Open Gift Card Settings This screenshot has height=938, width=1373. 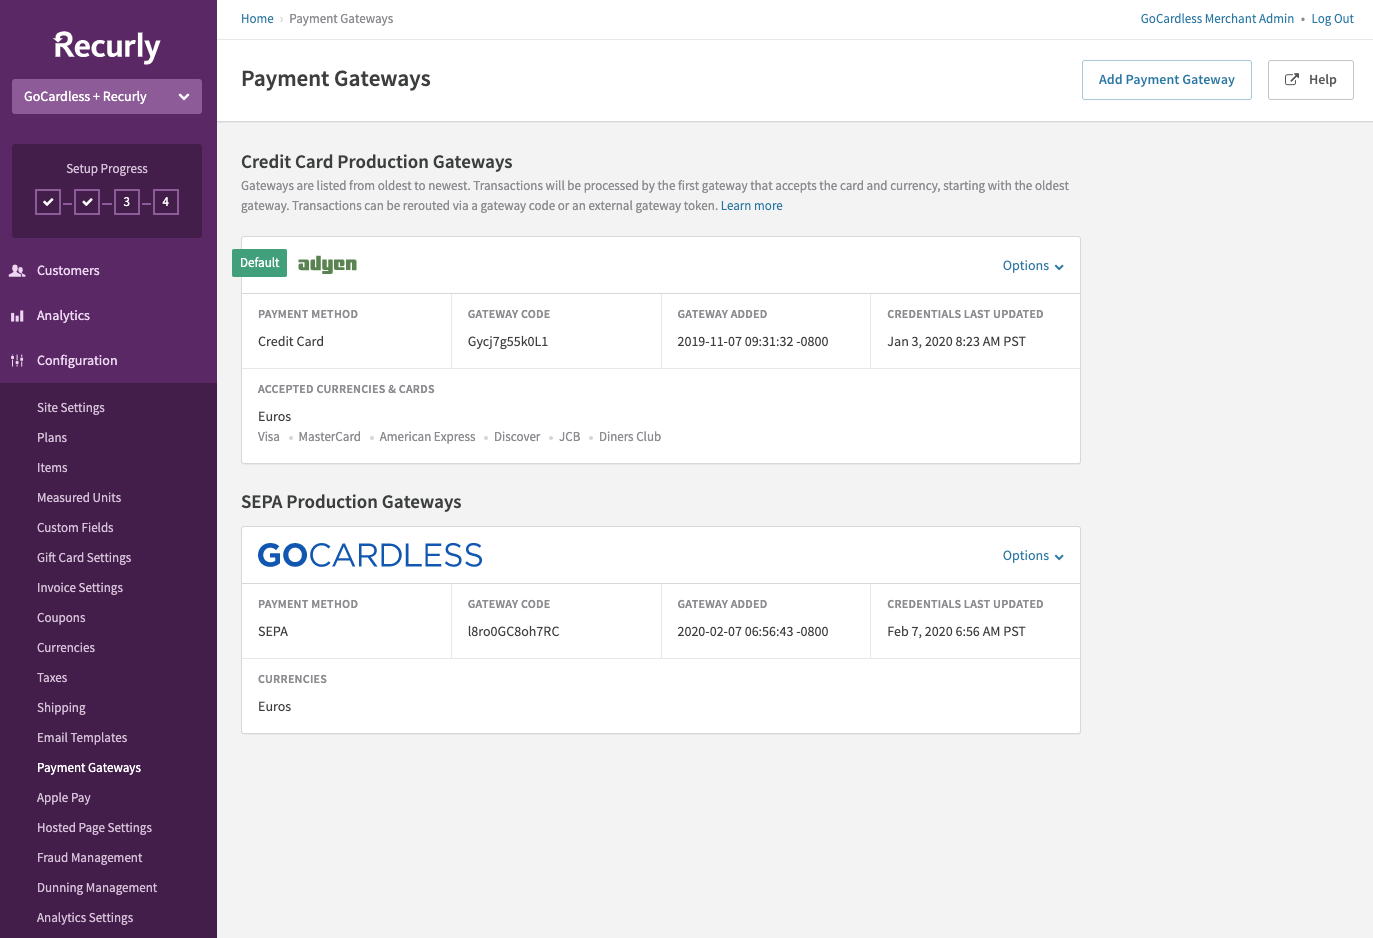[x=84, y=558]
